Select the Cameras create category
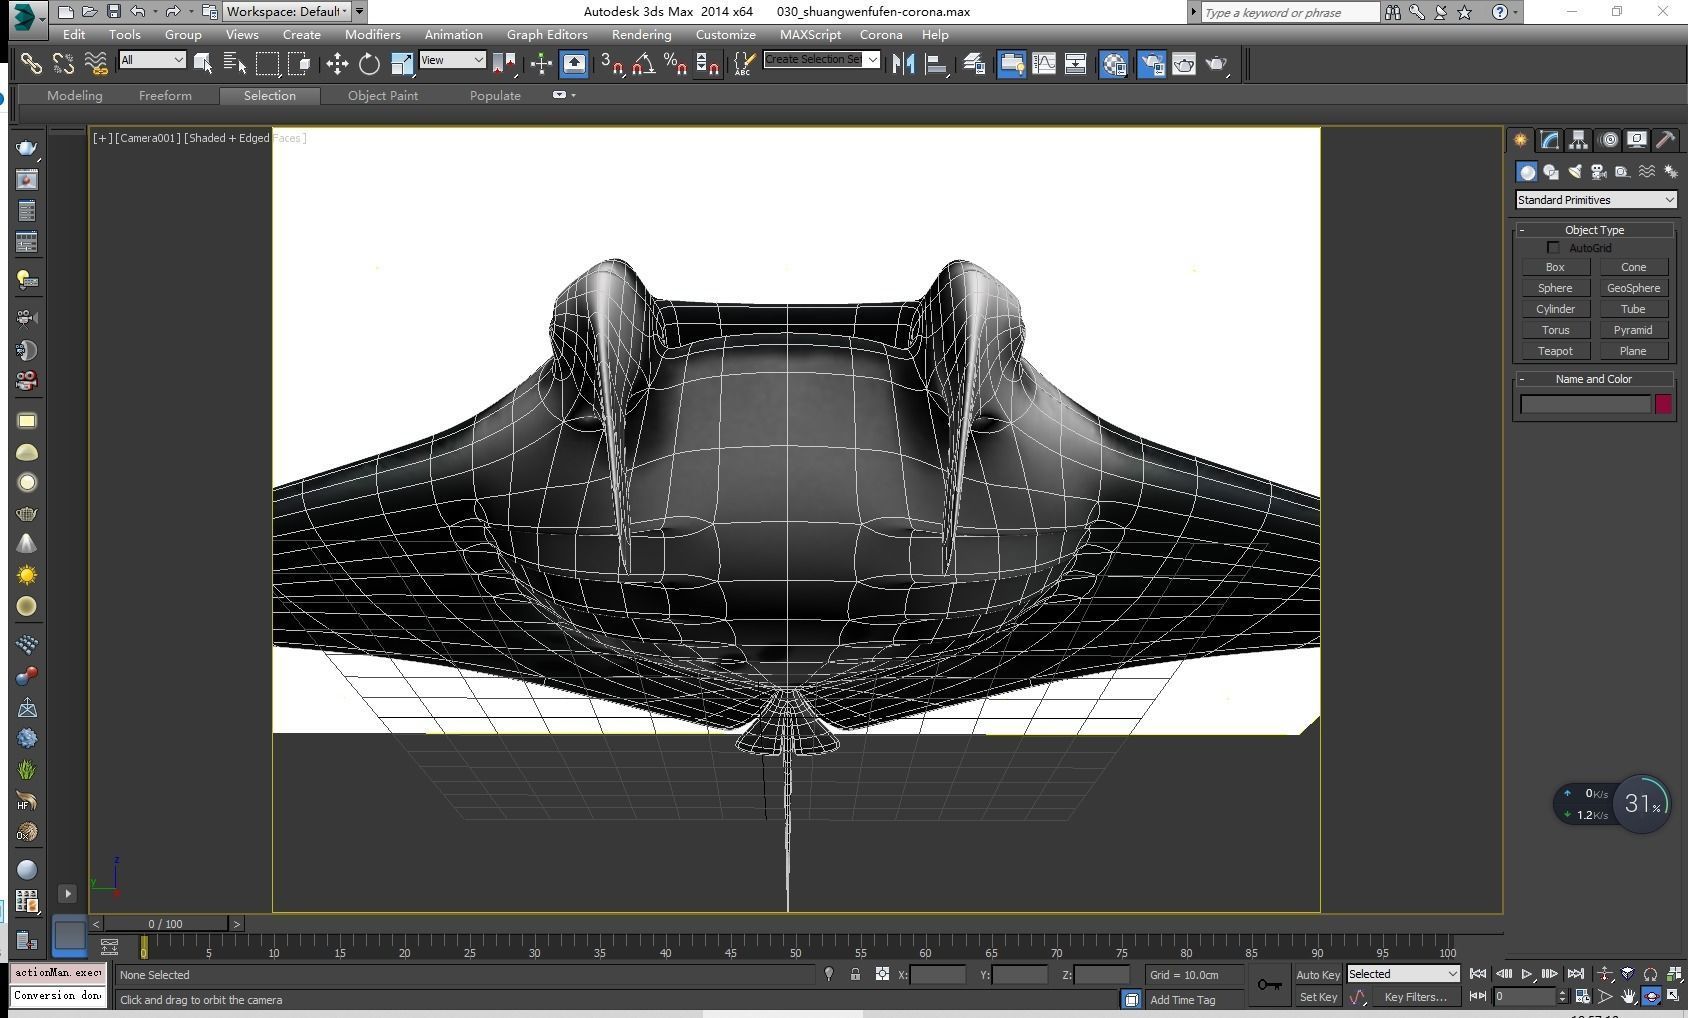 (x=1598, y=172)
